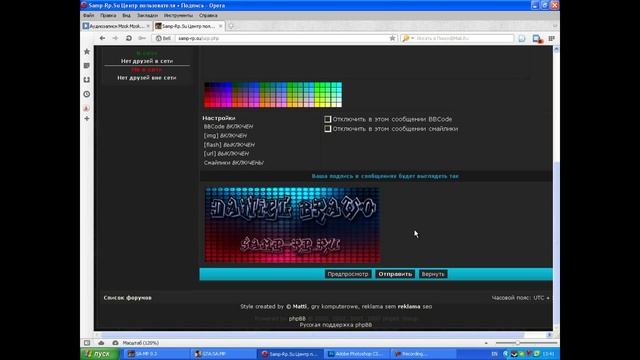Open the downloads panel icon in sidebar
Viewport: 640px width, 360px height.
click(87, 80)
